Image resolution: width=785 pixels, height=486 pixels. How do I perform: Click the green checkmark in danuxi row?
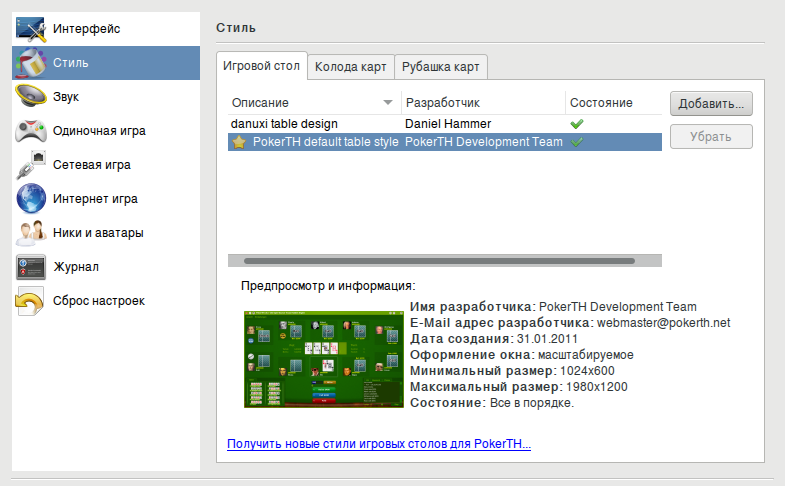[577, 124]
